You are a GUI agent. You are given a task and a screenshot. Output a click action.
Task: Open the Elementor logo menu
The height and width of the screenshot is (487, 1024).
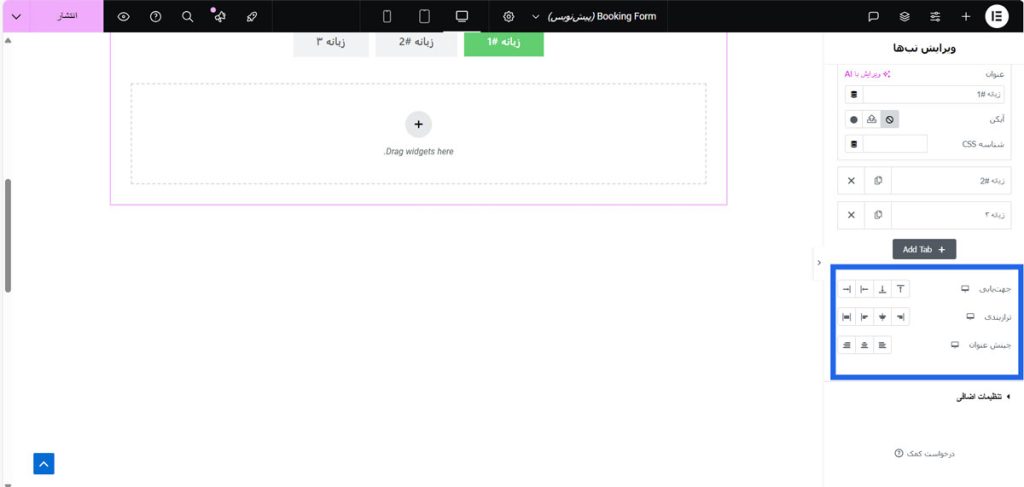click(997, 16)
